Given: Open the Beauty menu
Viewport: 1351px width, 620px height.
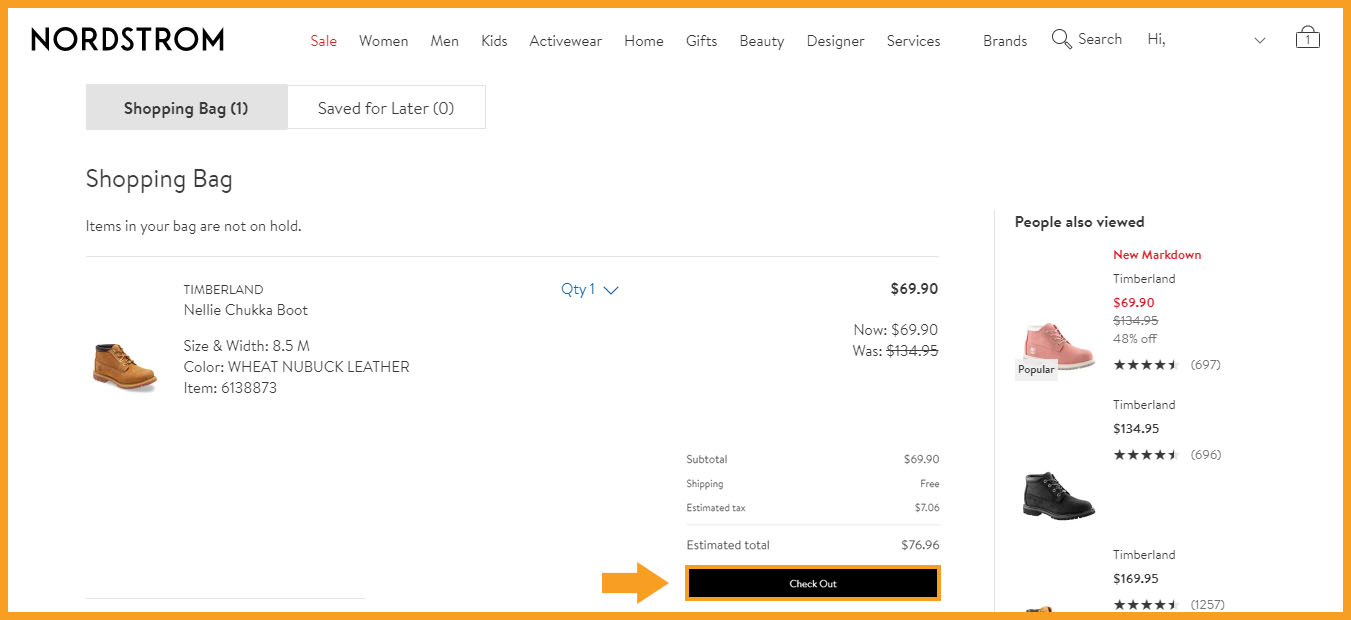Looking at the screenshot, I should pyautogui.click(x=762, y=41).
